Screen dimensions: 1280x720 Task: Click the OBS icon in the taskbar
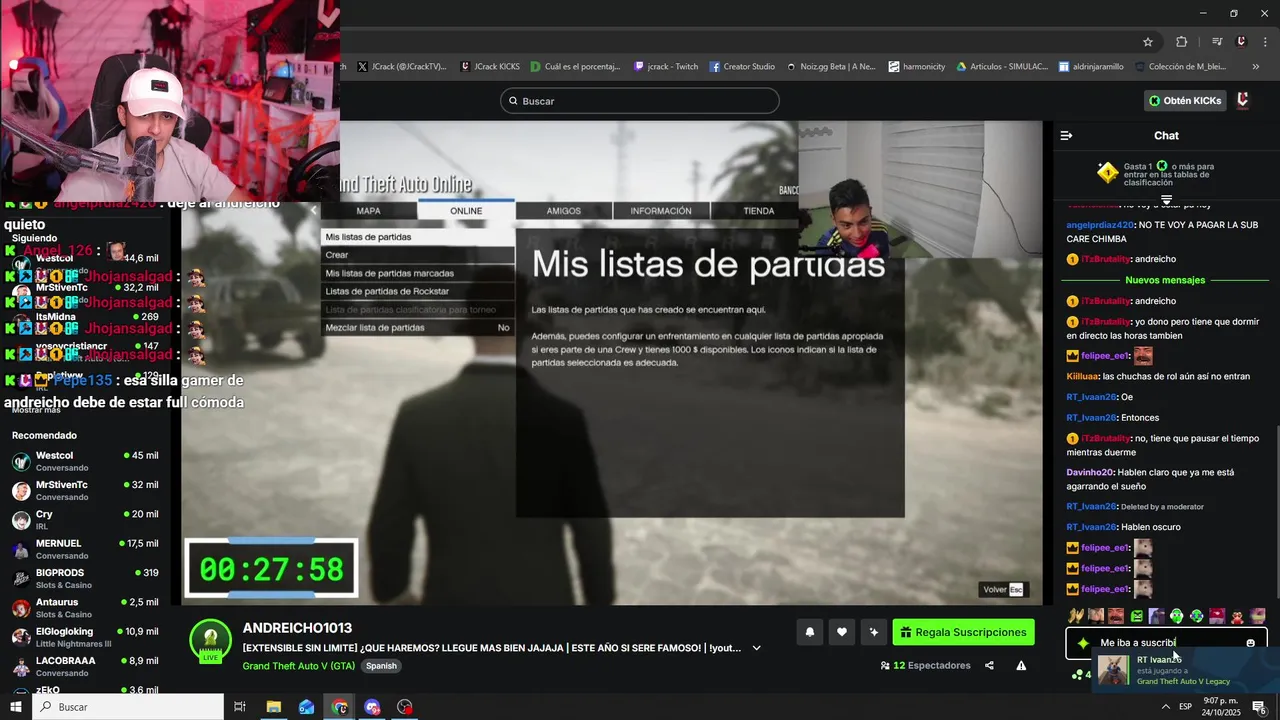click(405, 707)
